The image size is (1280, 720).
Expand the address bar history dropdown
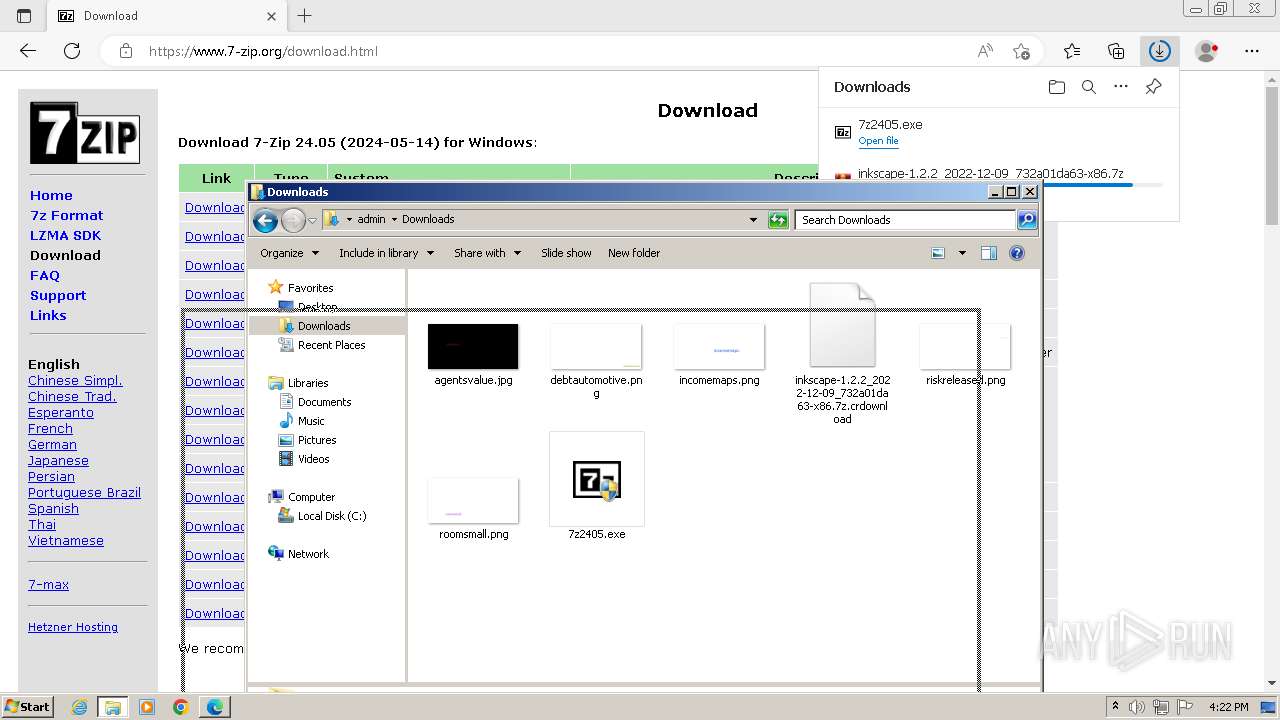tap(753, 220)
